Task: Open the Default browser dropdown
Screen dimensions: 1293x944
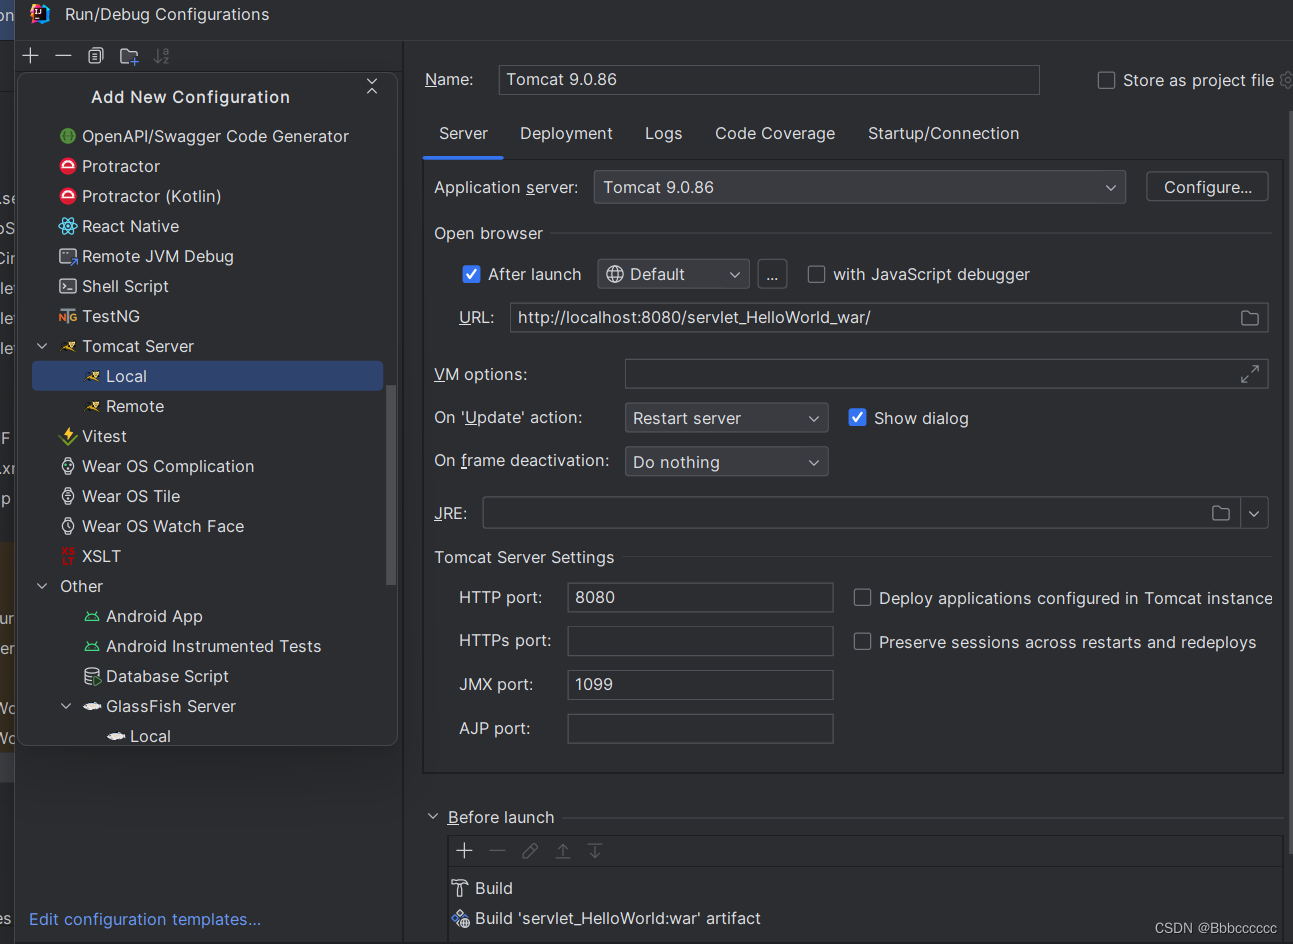Action: (x=673, y=274)
